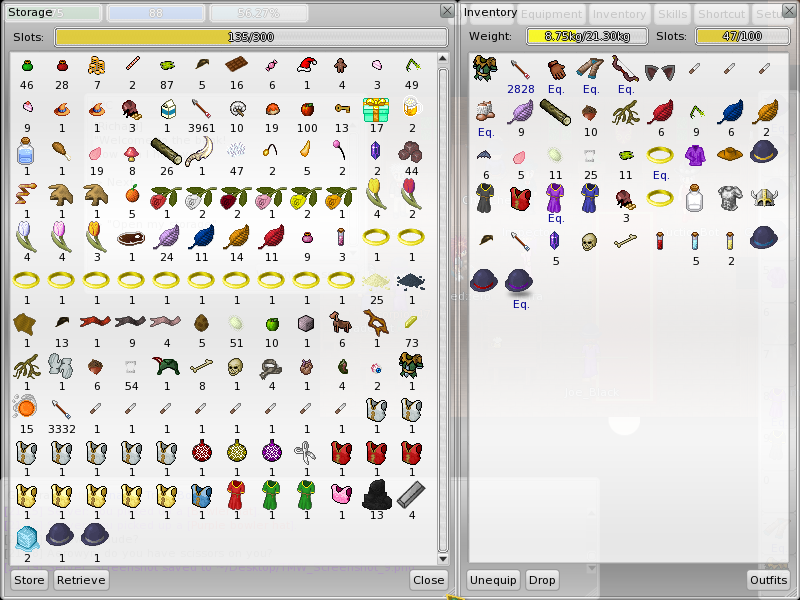The image size is (800, 600).
Task: Close the Storage window with X
Action: coord(447,10)
